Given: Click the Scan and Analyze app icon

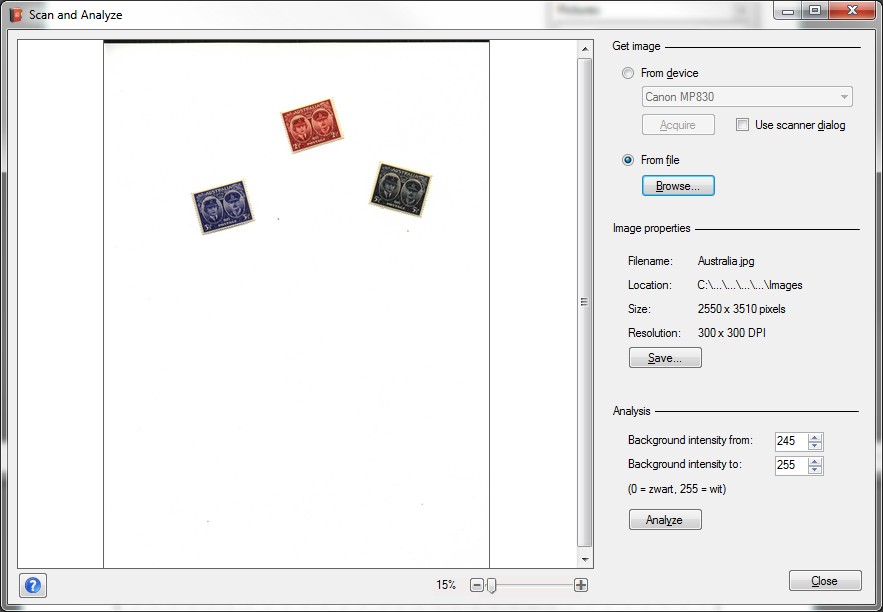Looking at the screenshot, I should click(x=16, y=15).
